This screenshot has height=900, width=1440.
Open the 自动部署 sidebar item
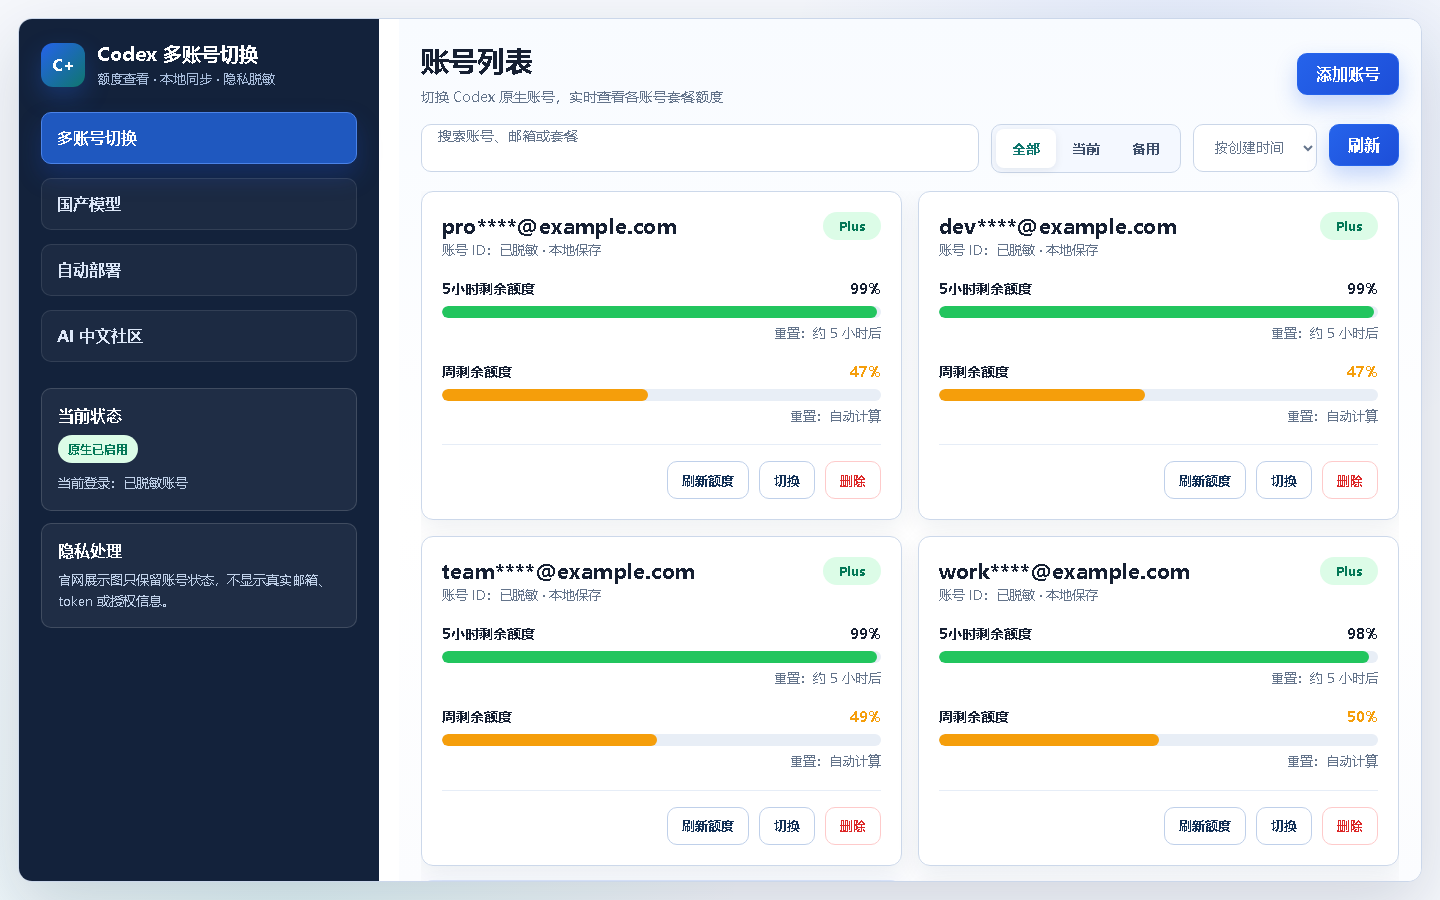click(x=199, y=270)
